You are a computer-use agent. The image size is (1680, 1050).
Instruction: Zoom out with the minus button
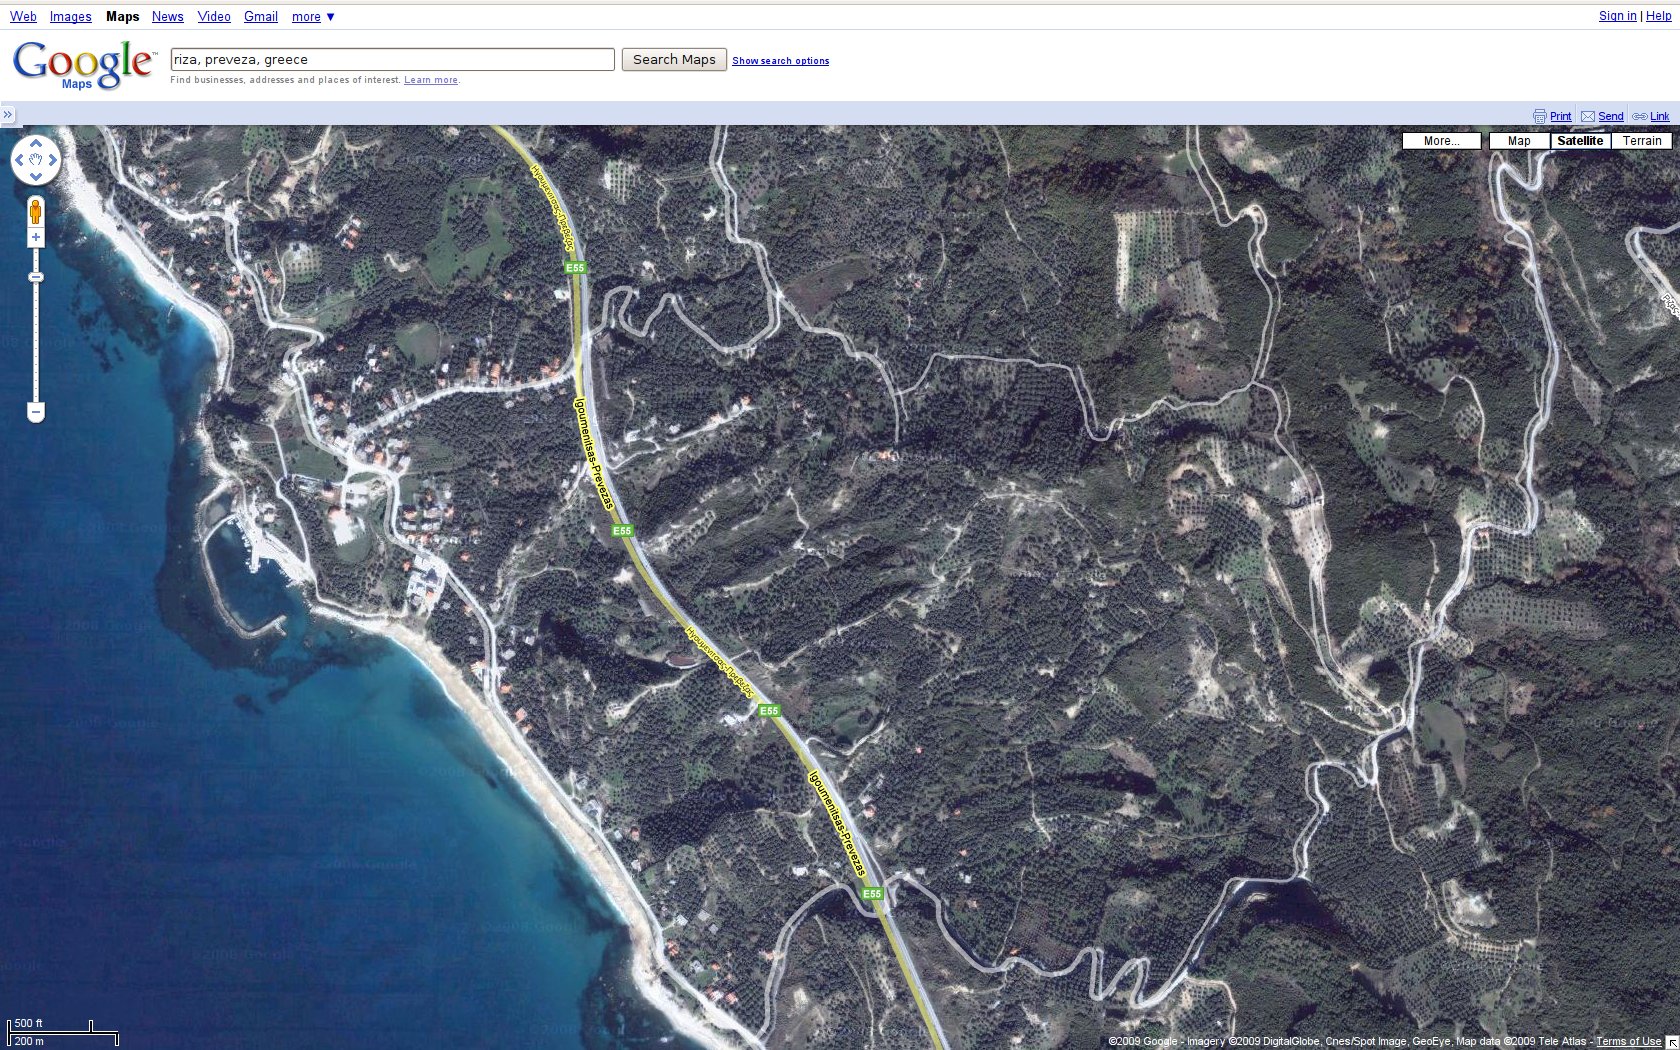point(35,411)
